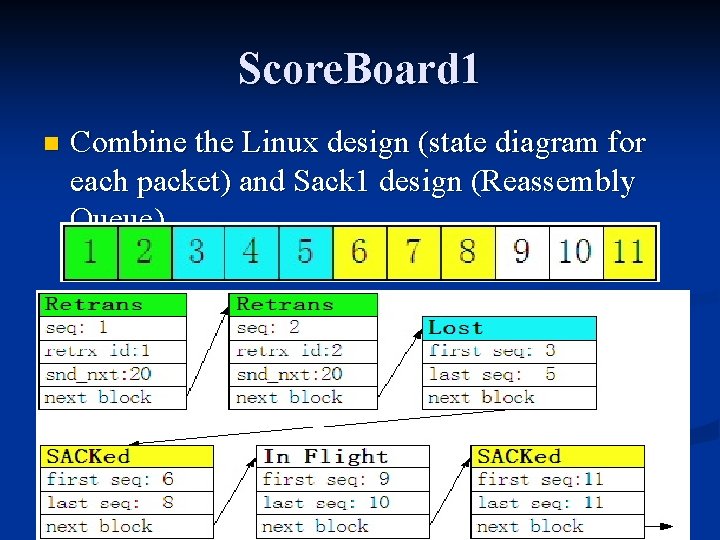Click the 'retrx id:1' row
This screenshot has width=720, height=540.
coord(113,352)
